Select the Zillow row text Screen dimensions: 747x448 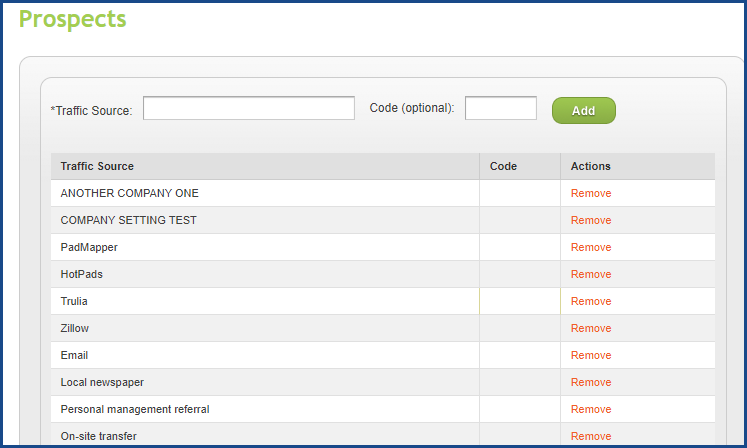click(75, 328)
